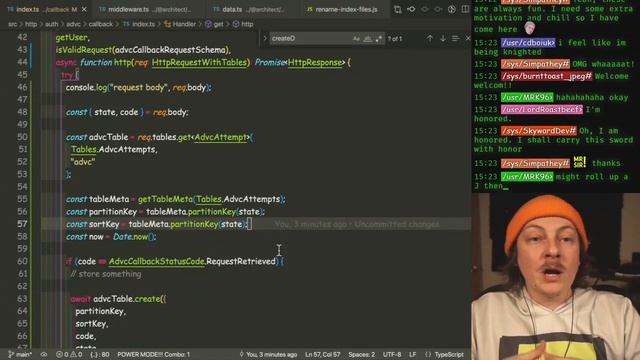640x360 pixels.
Task: Click 'HttpRequestWithTables' type on line 44
Action: 199,62
